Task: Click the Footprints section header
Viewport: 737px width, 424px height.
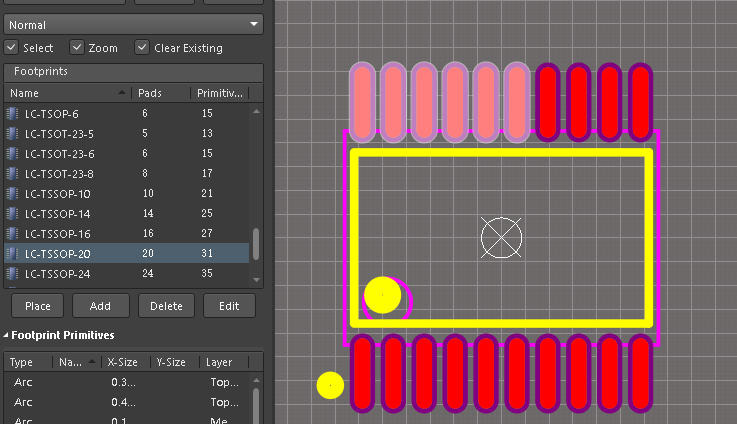Action: 133,71
